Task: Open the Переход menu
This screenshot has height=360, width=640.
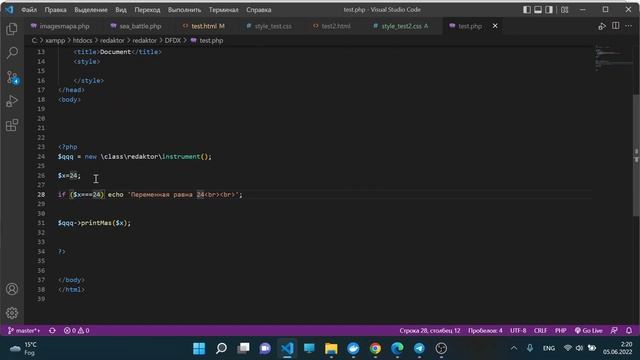Action: pos(147,10)
